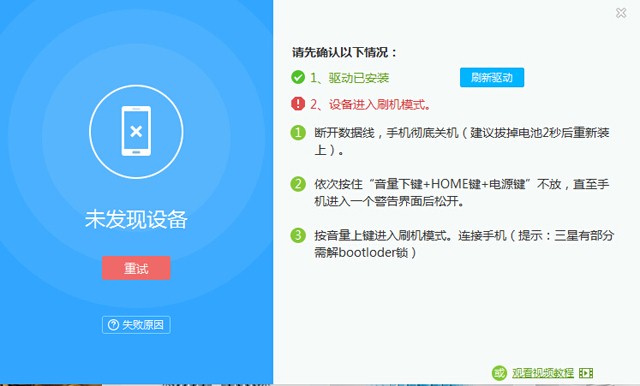Click the step 2 音量下键+HOME键 instruction text
Screen dimensions: 640x386
pyautogui.click(x=461, y=193)
